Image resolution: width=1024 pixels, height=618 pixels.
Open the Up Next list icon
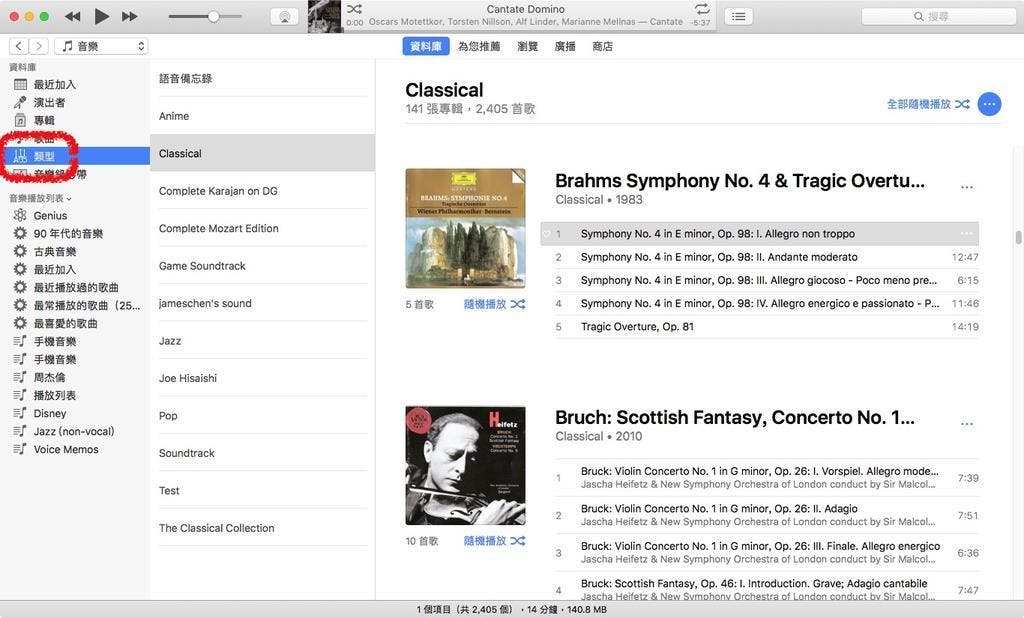click(739, 16)
